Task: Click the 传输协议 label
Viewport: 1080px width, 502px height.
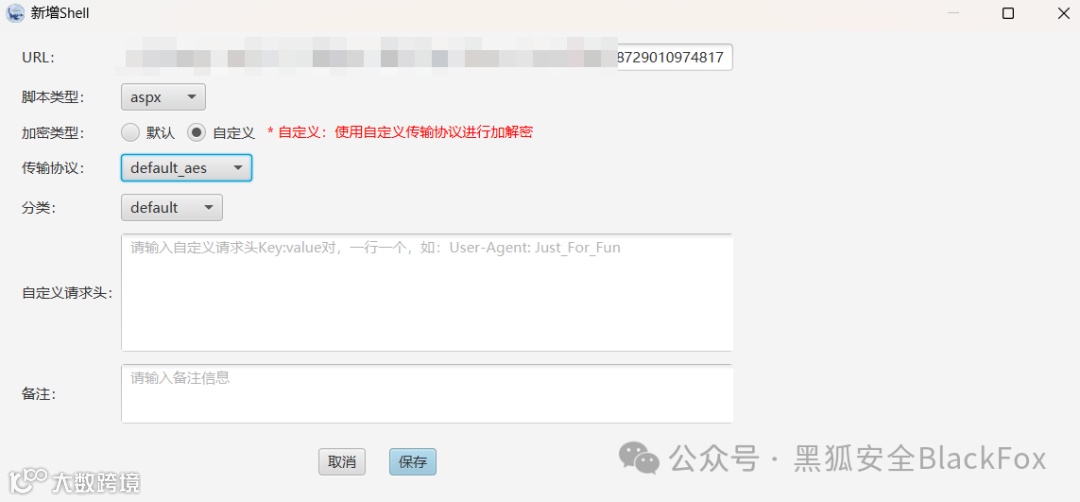Action: point(53,168)
